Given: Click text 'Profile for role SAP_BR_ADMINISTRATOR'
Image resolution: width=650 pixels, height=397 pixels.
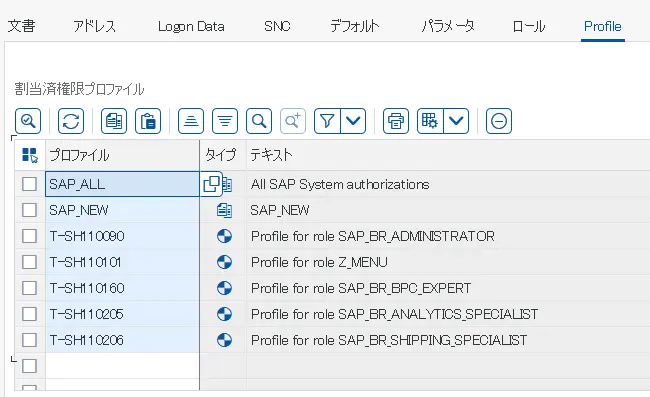Looking at the screenshot, I should tap(373, 236).
